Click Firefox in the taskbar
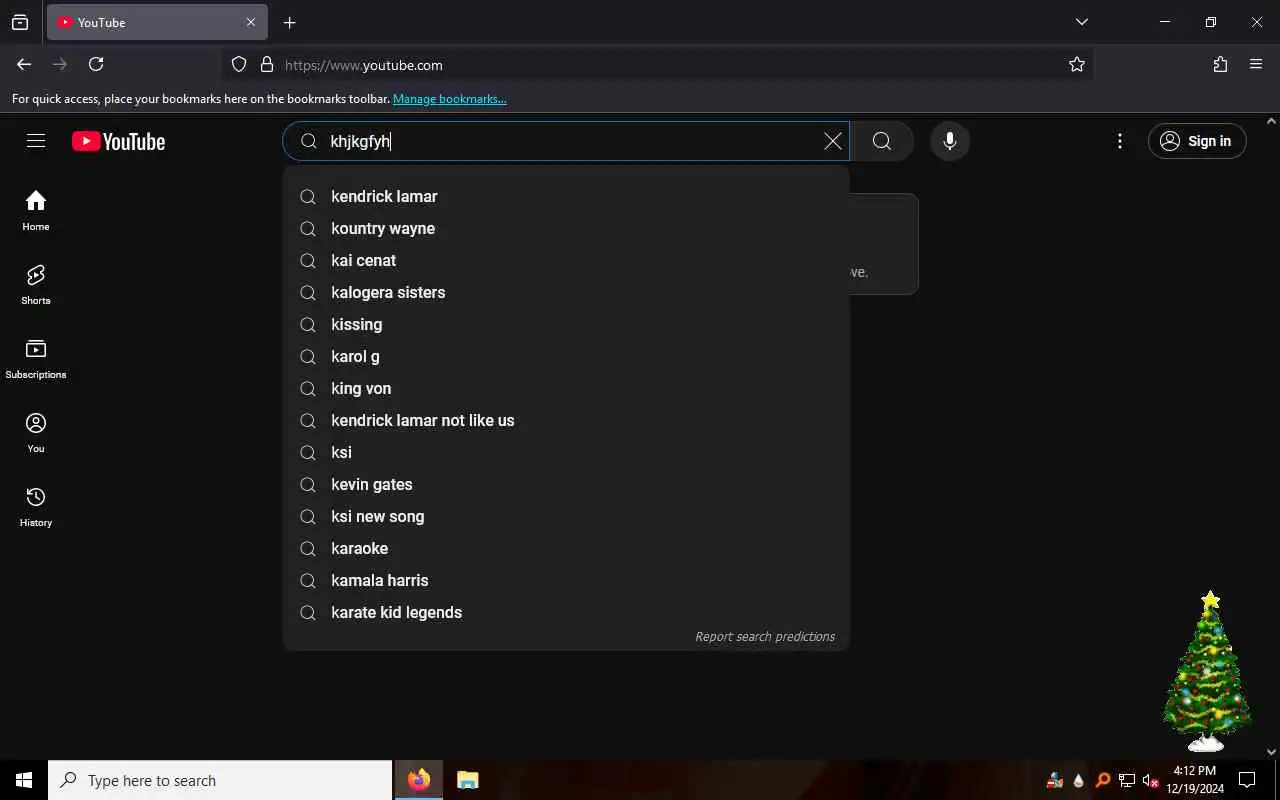Viewport: 1280px width, 800px height. 419,780
